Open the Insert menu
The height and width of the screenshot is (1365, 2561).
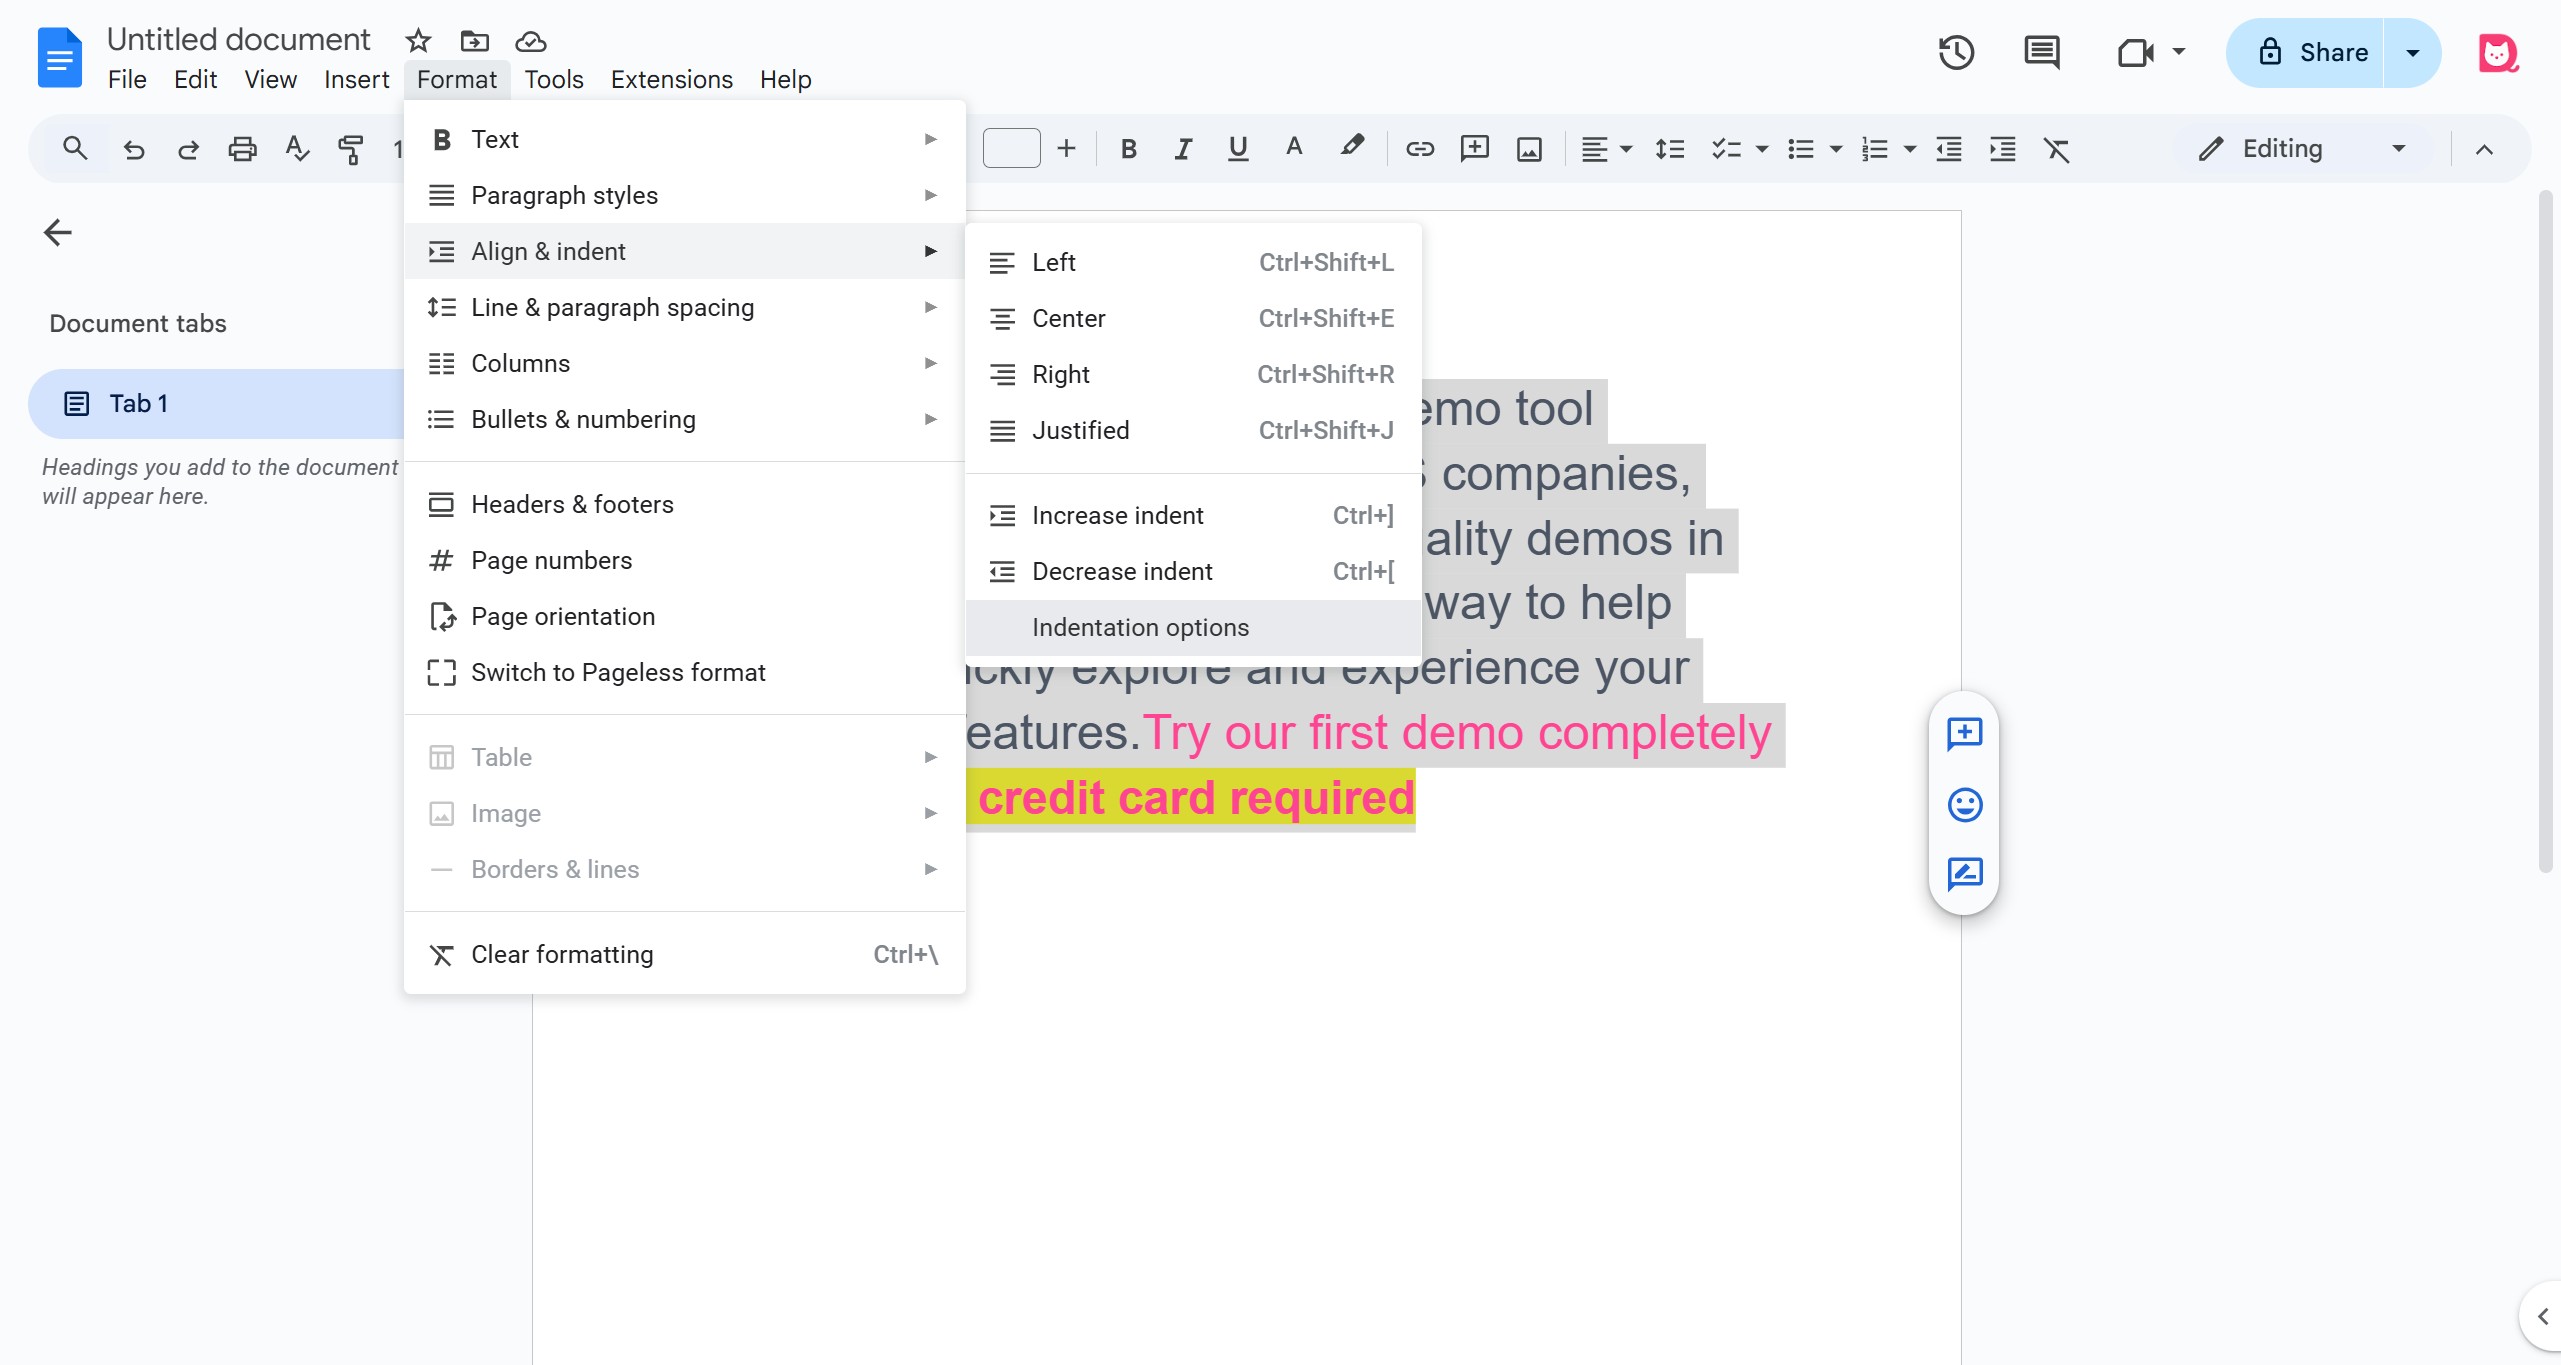(356, 79)
